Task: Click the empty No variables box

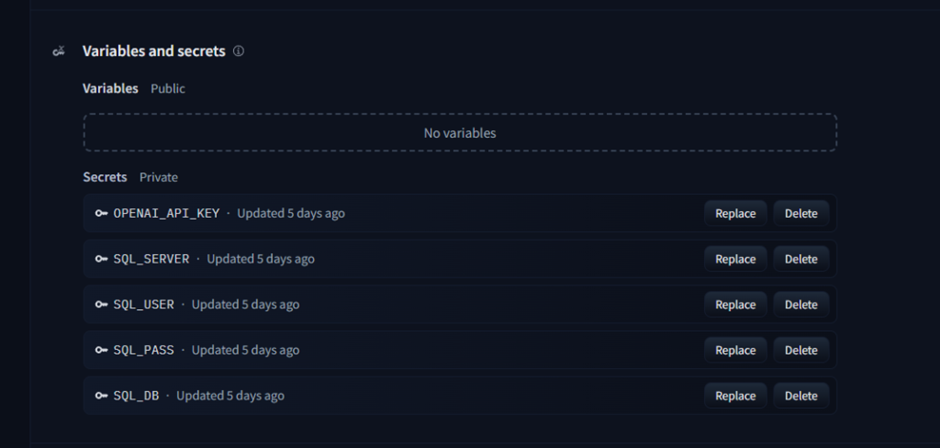Action: pyautogui.click(x=460, y=133)
